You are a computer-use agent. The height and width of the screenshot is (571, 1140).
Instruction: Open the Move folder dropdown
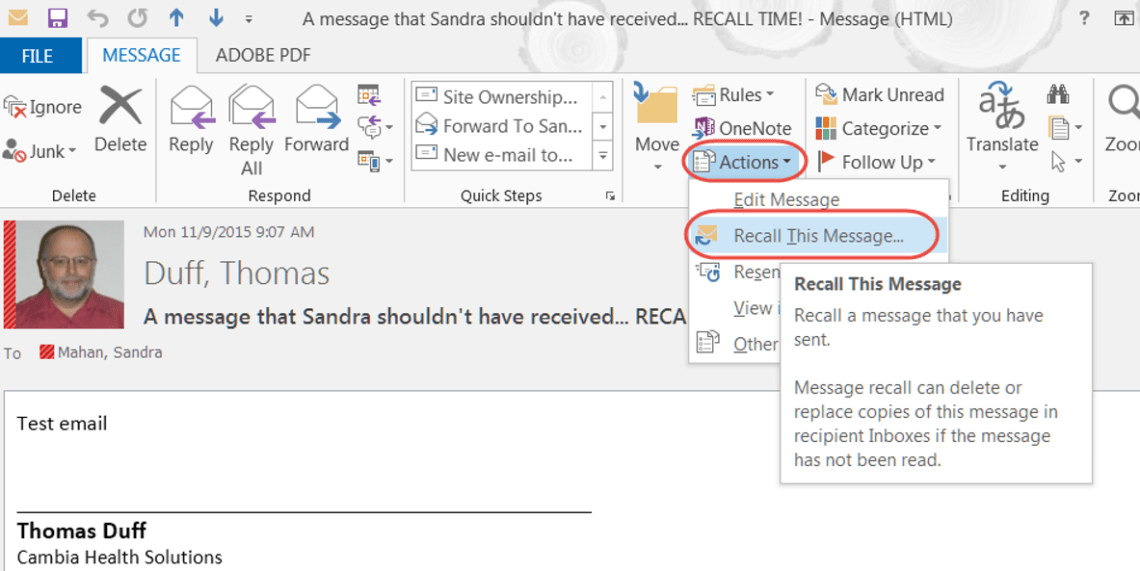657,128
